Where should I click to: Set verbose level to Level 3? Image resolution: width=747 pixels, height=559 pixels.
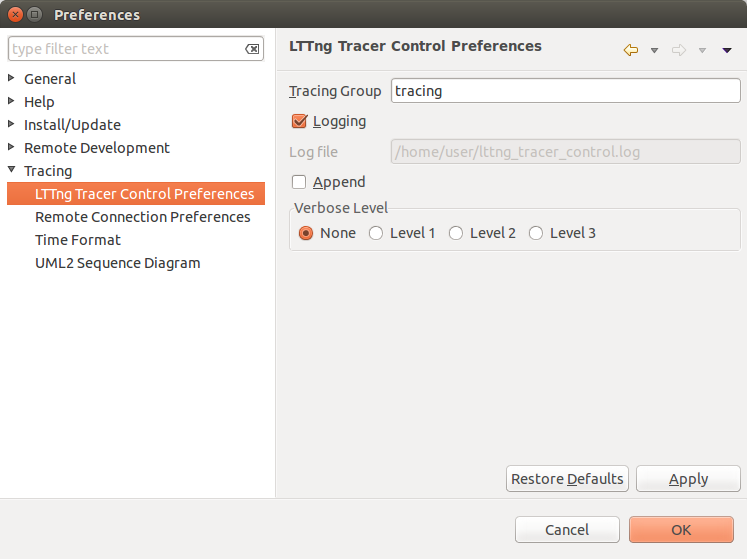pyautogui.click(x=536, y=233)
